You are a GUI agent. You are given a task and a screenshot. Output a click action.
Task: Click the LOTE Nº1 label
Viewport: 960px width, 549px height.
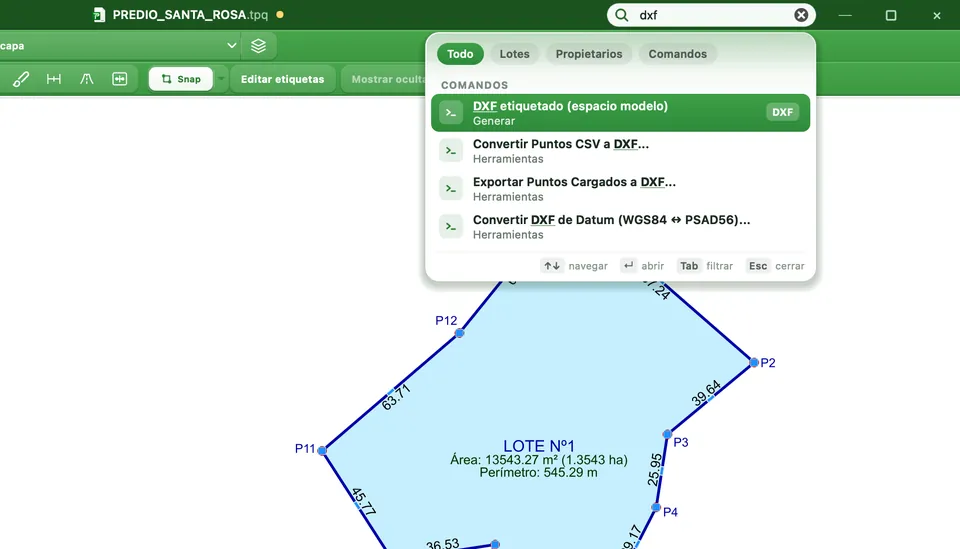pyautogui.click(x=539, y=446)
